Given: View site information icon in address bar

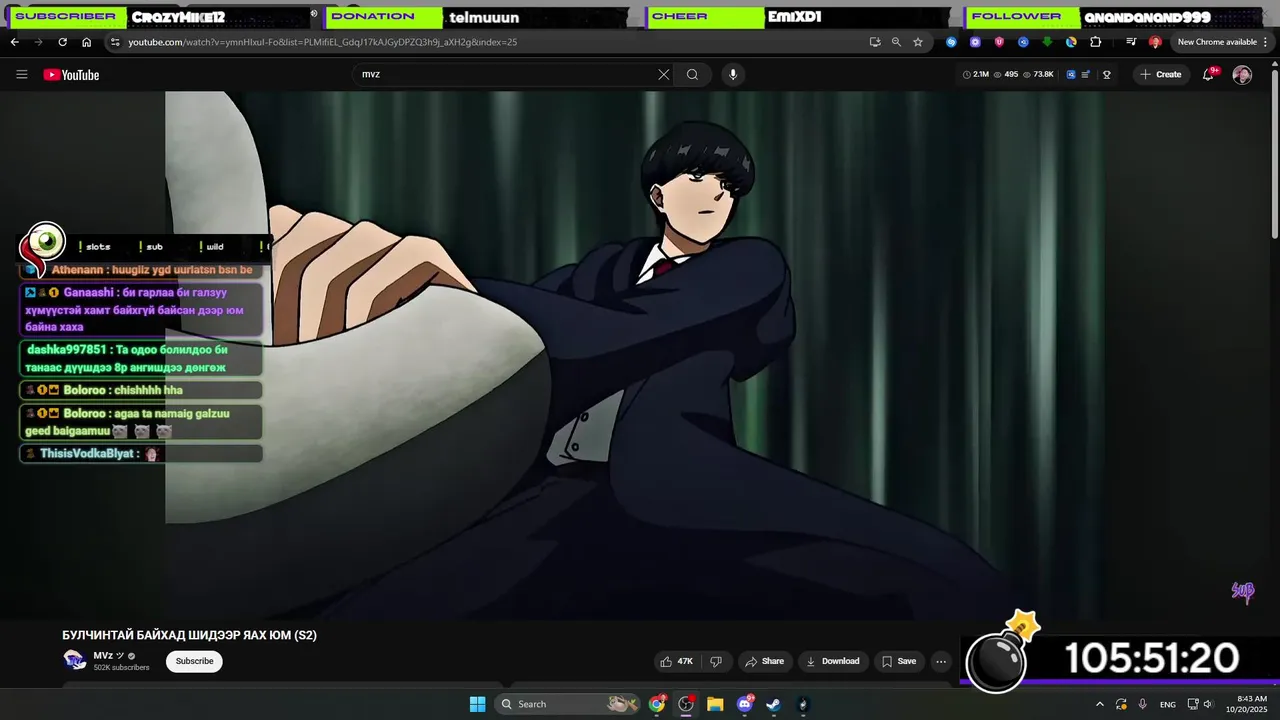Looking at the screenshot, I should tap(115, 42).
